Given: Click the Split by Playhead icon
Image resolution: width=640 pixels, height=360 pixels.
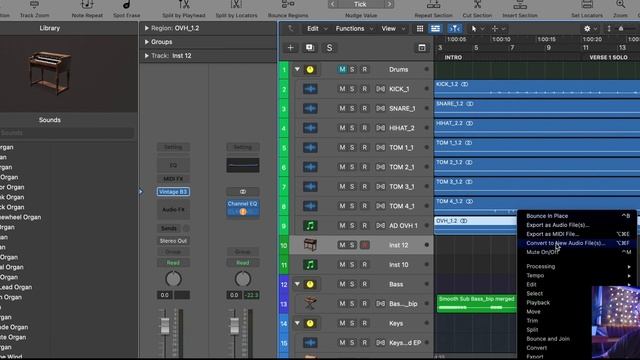Looking at the screenshot, I should [x=184, y=5].
